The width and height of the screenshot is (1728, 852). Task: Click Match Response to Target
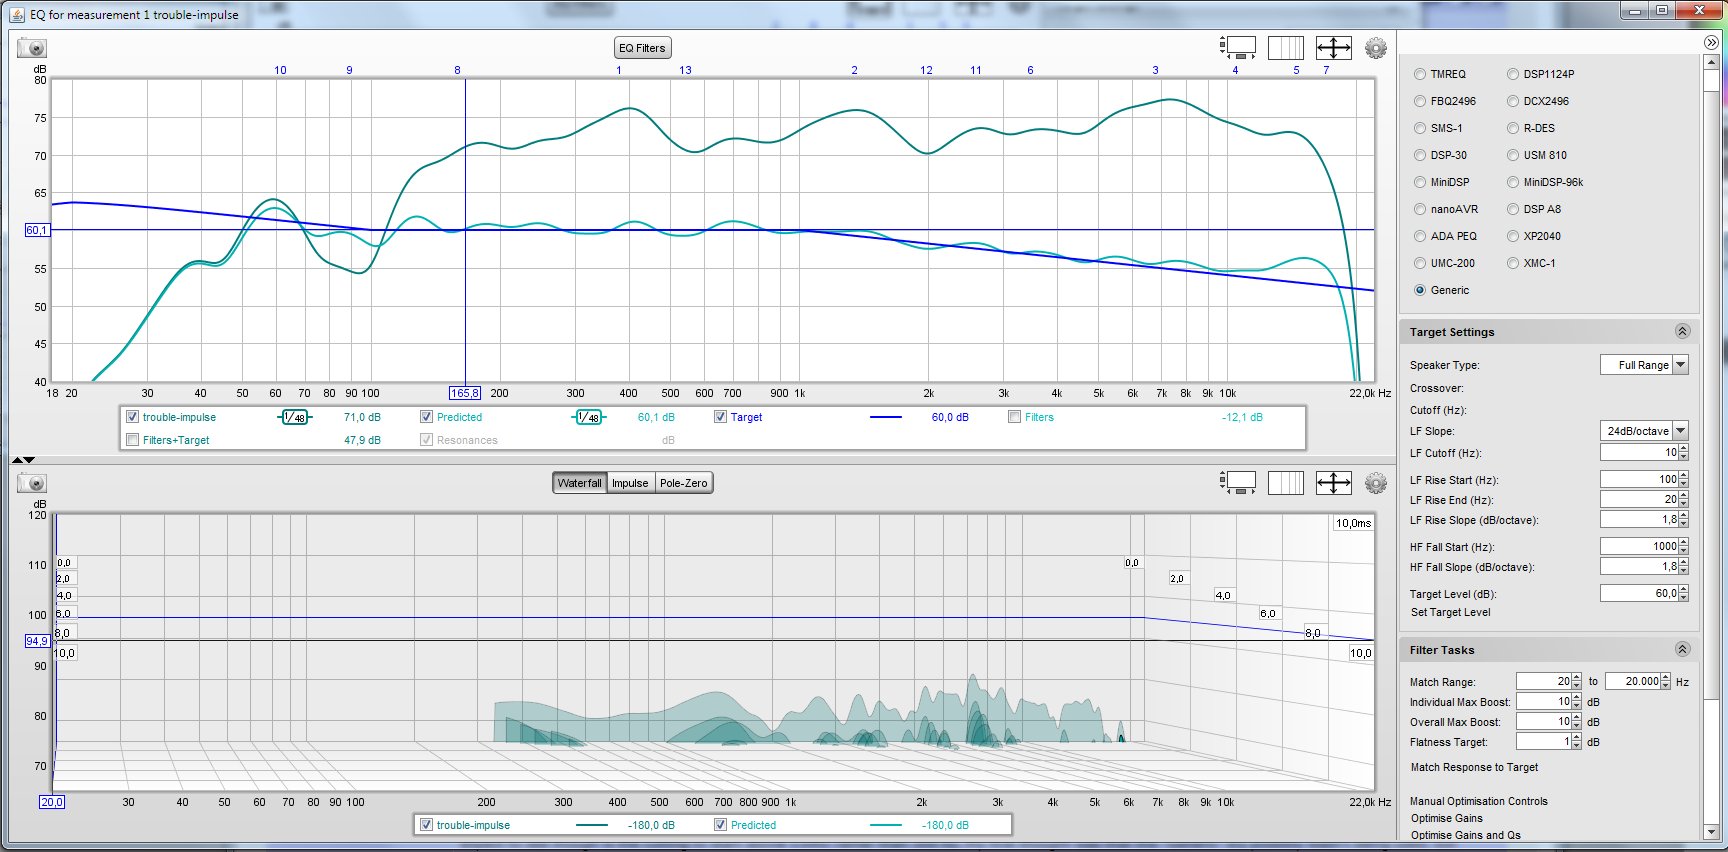pos(1474,767)
